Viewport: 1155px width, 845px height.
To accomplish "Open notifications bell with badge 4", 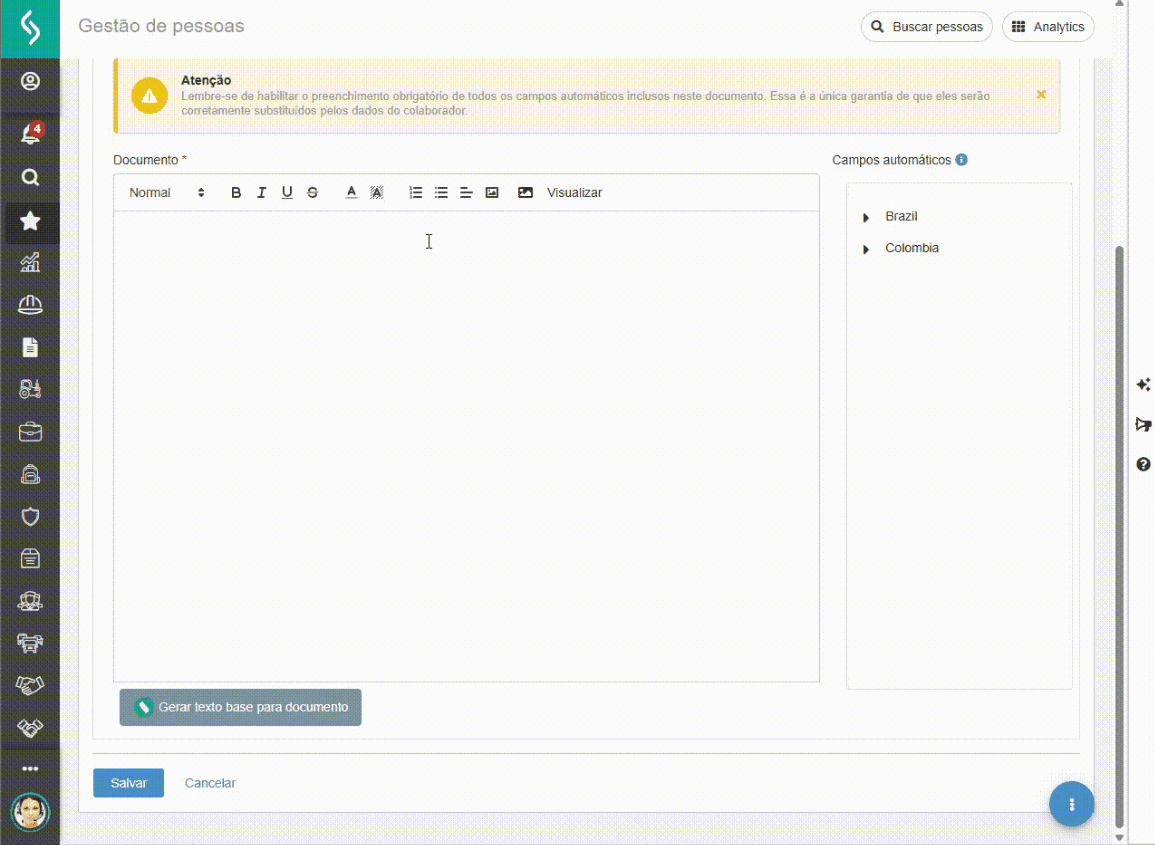I will [x=31, y=133].
